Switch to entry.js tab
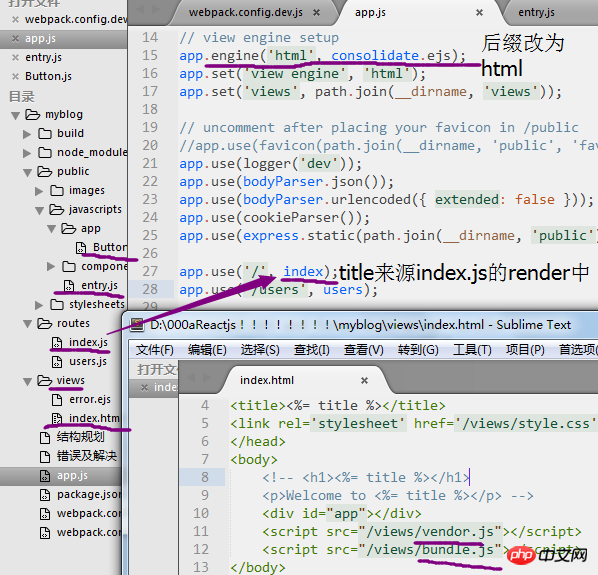Screen dimensions: 598x575 click(536, 13)
